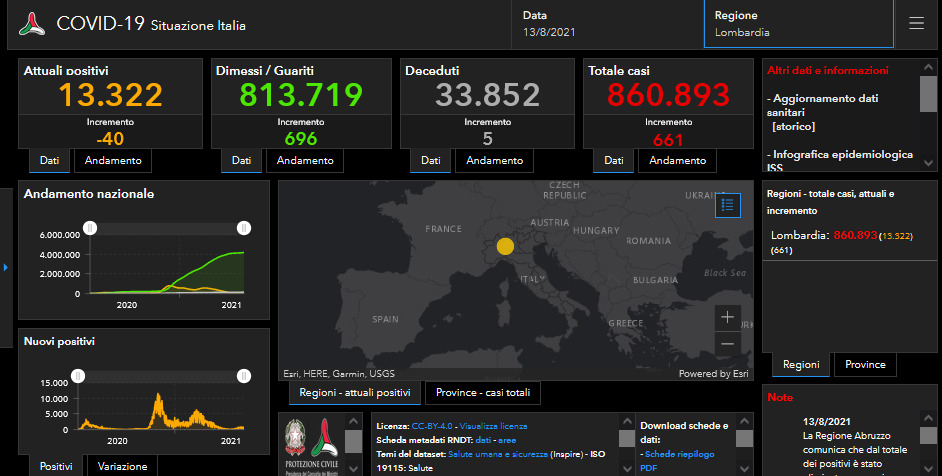Switch Attuali positivi card to Andamento
The height and width of the screenshot is (476, 942).
[113, 160]
